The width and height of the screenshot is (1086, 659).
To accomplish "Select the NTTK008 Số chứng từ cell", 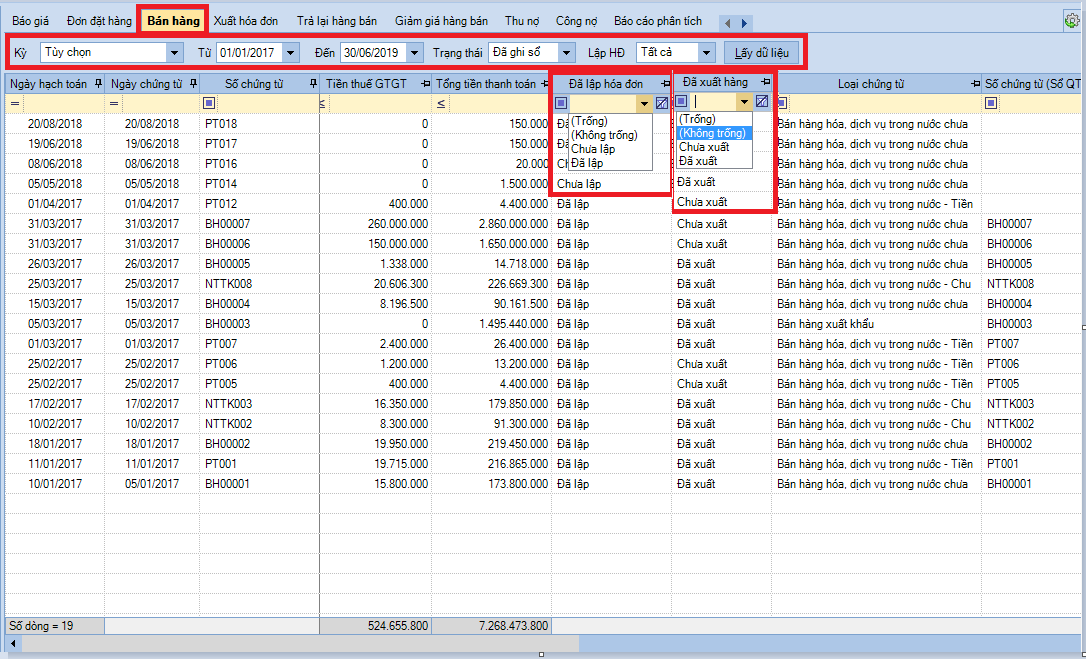I will pos(259,284).
